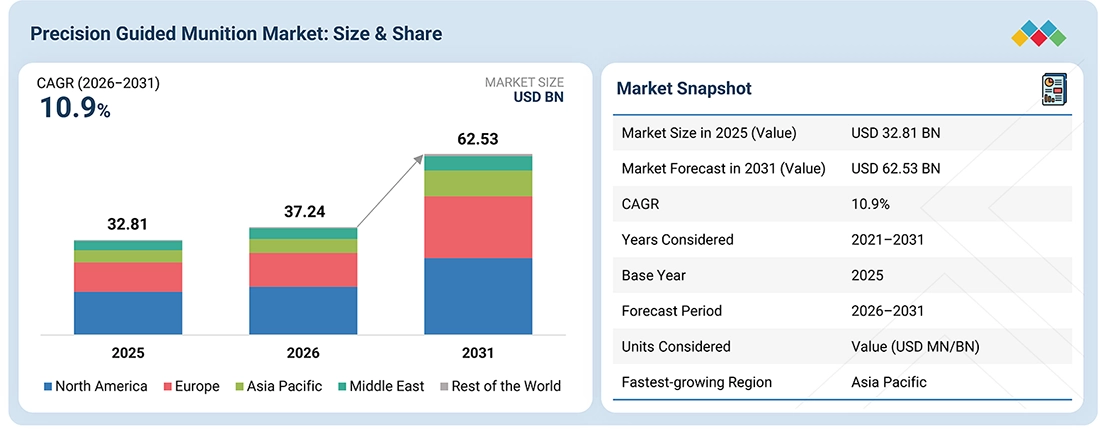The image size is (1100, 429).
Task: Select the 2026 North America blue bar segment
Action: [x=304, y=311]
